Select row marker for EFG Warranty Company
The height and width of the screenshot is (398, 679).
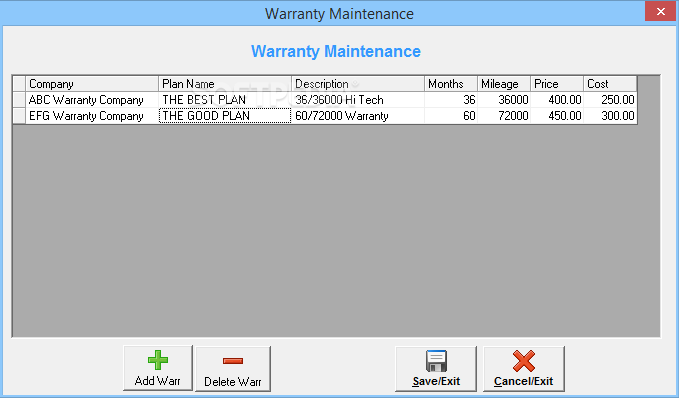tap(19, 116)
